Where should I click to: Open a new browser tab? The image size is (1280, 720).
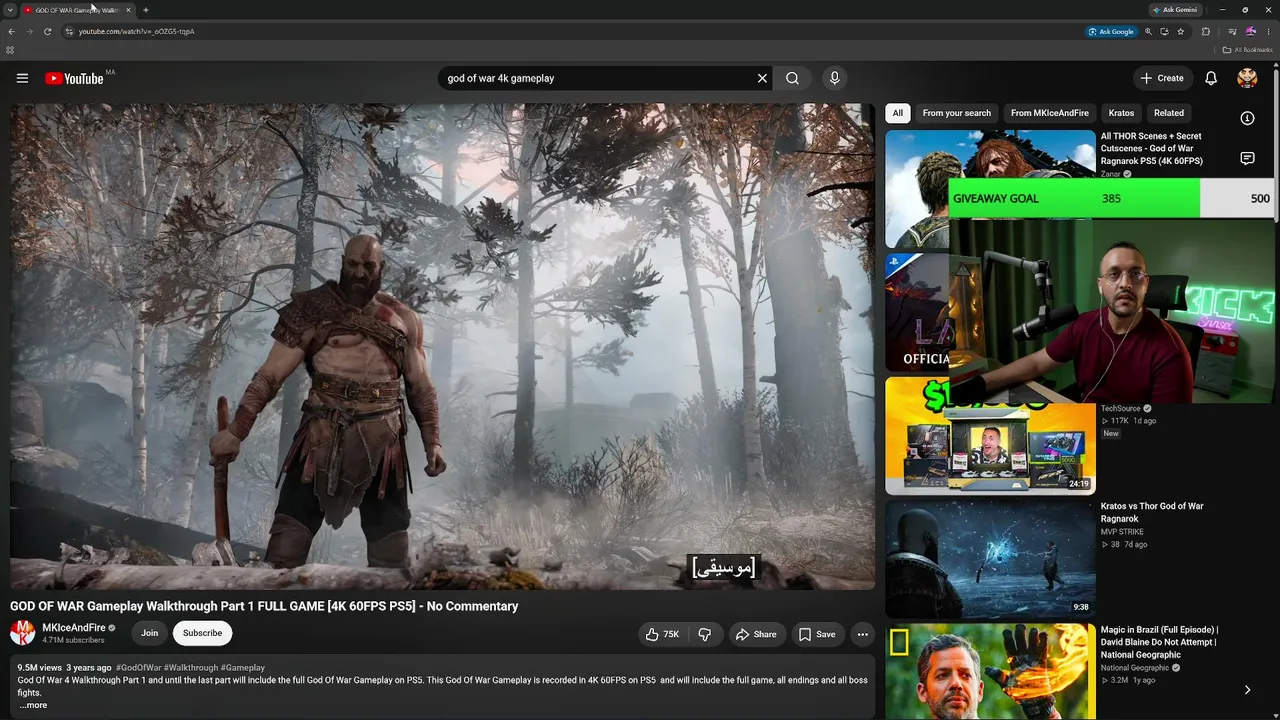tap(146, 10)
